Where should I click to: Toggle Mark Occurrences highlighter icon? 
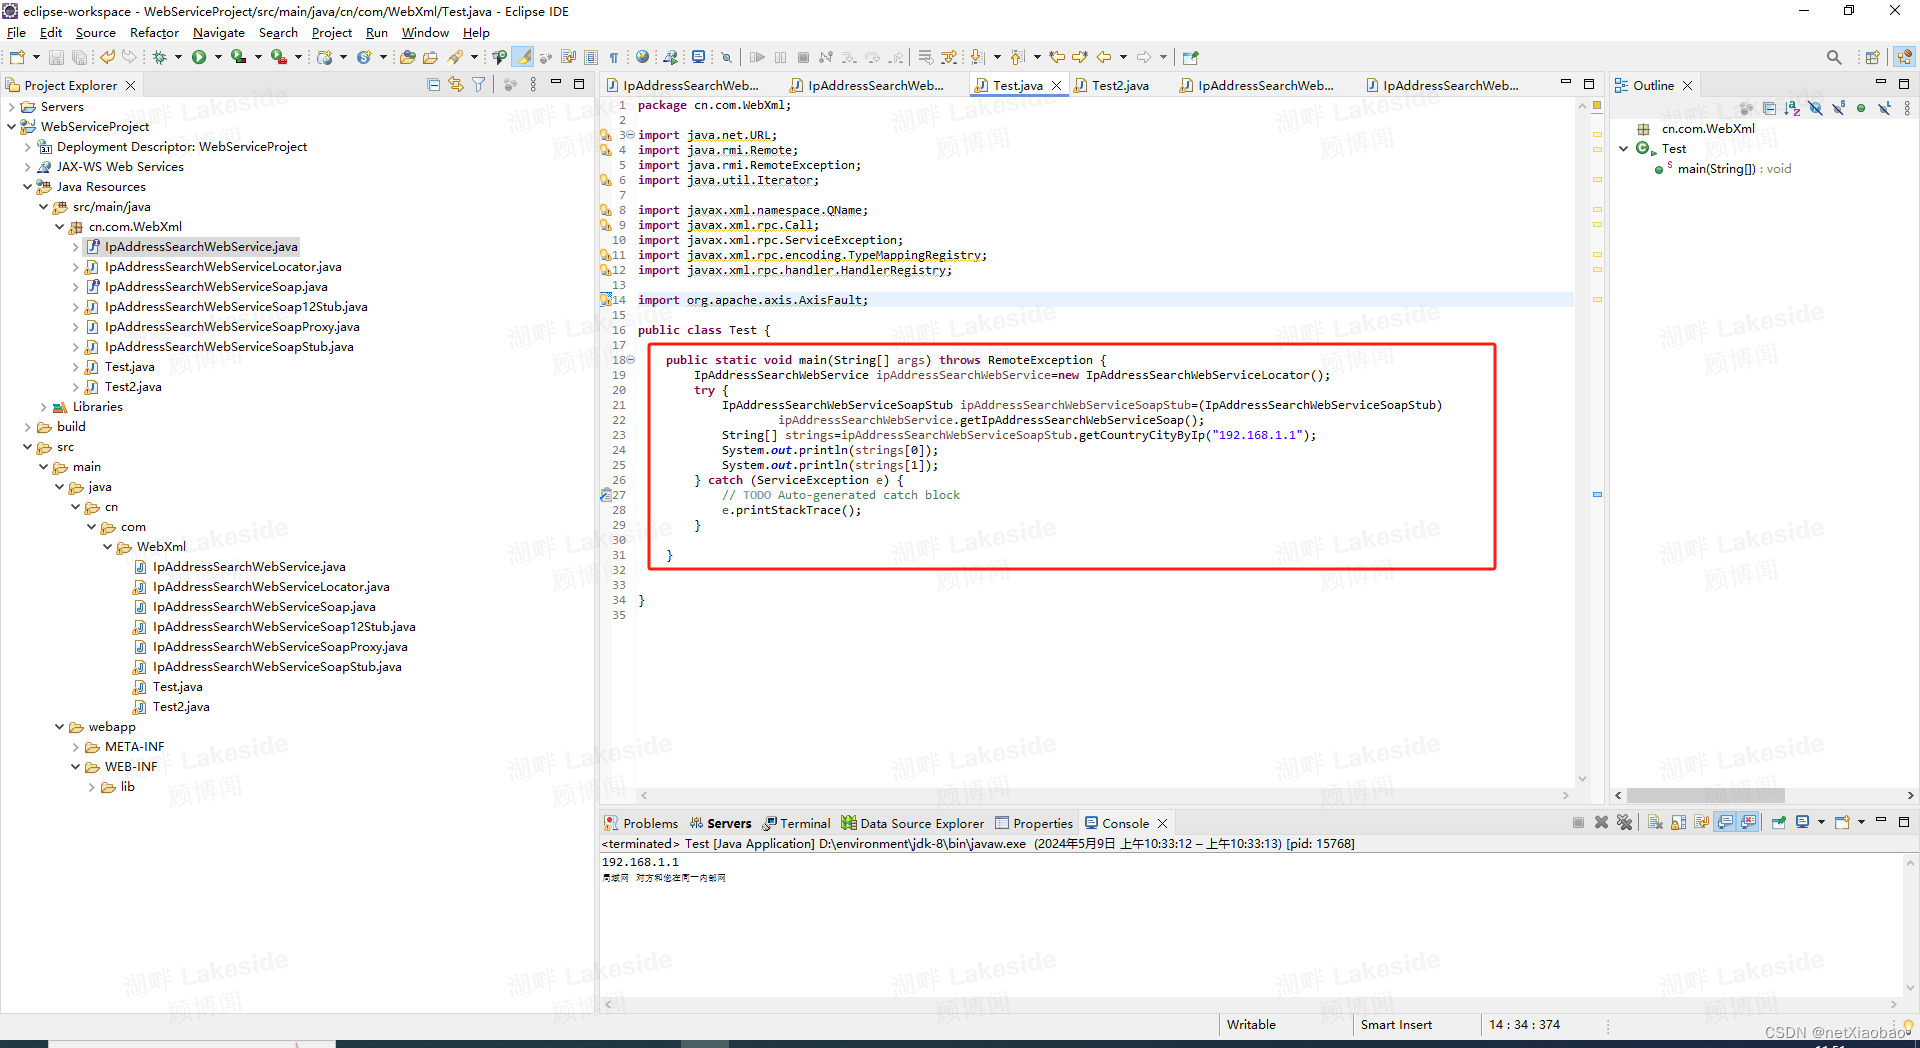coord(523,57)
